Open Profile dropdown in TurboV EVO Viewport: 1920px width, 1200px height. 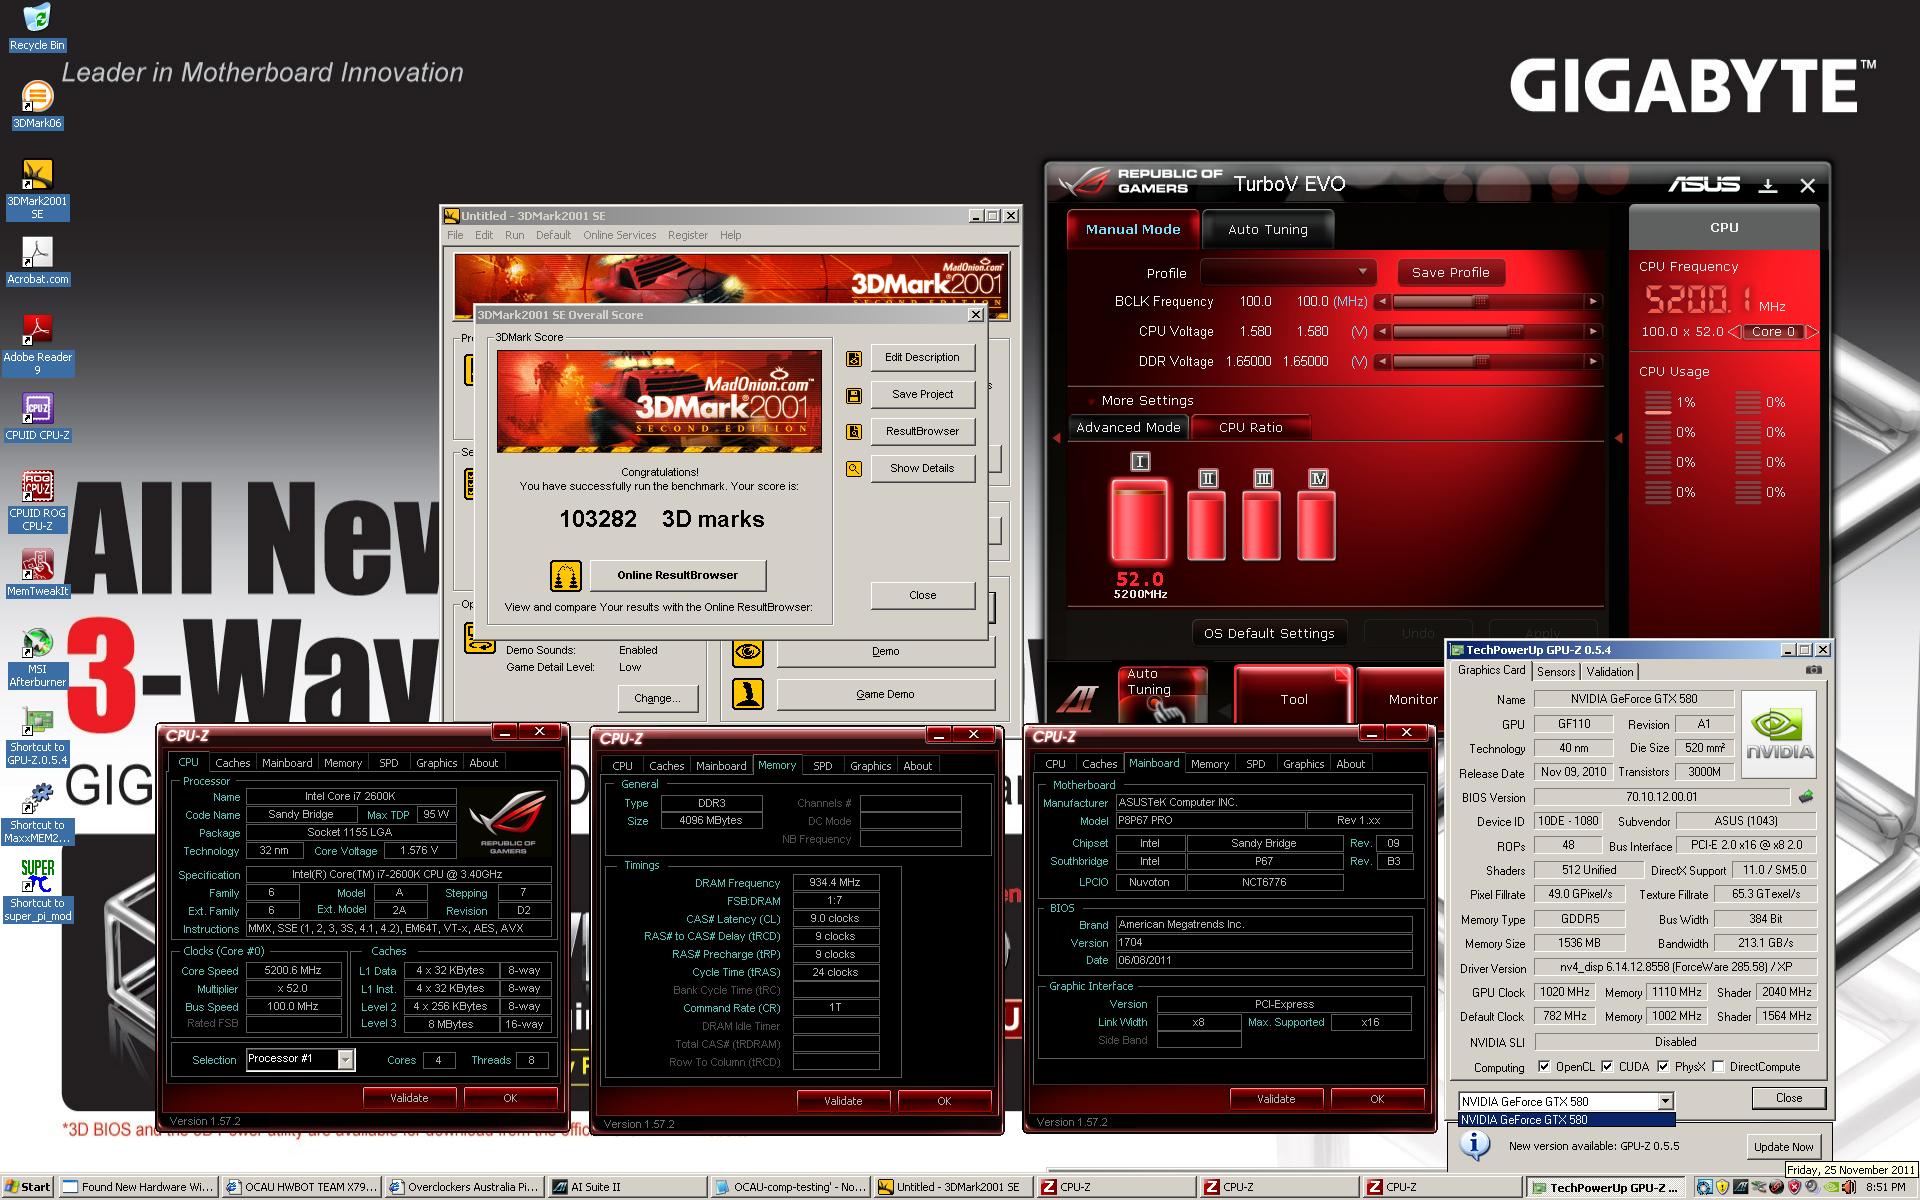1288,272
